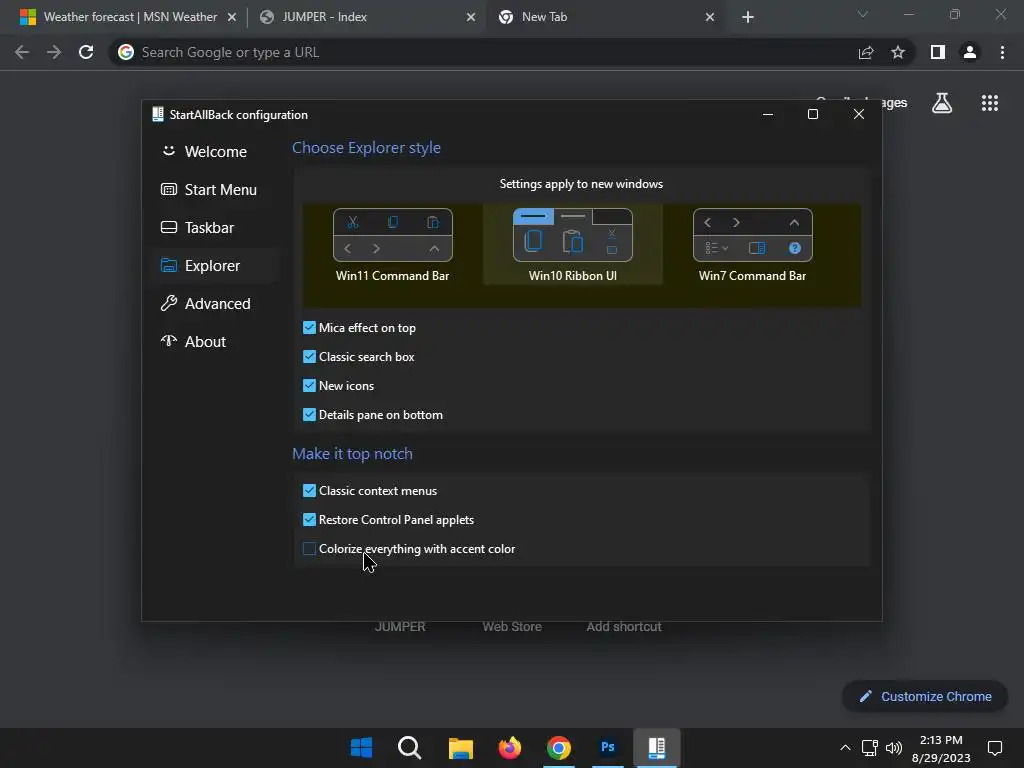The image size is (1024, 768).
Task: Open the network tray icon
Action: tap(869, 748)
